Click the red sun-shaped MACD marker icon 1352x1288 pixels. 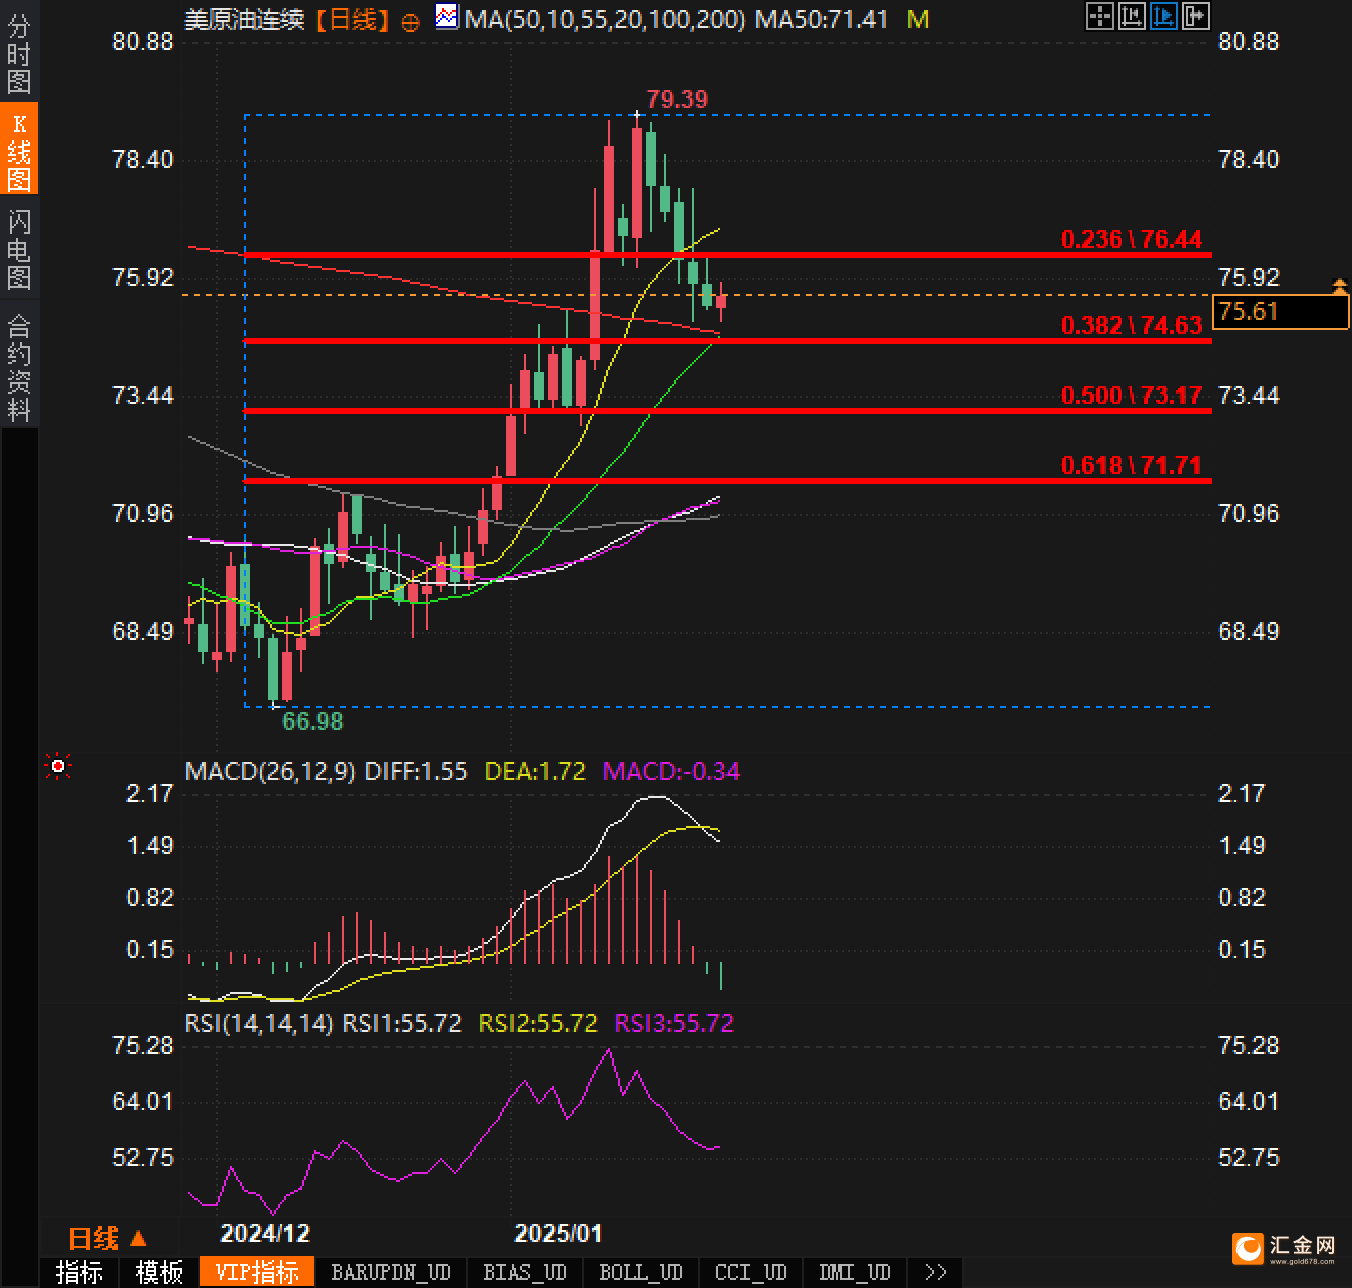[58, 766]
